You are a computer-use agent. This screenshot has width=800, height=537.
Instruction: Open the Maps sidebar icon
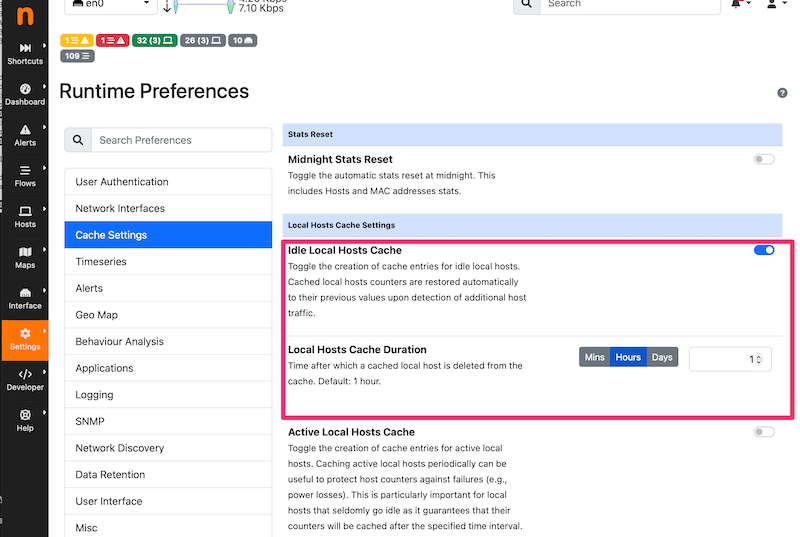(25, 257)
